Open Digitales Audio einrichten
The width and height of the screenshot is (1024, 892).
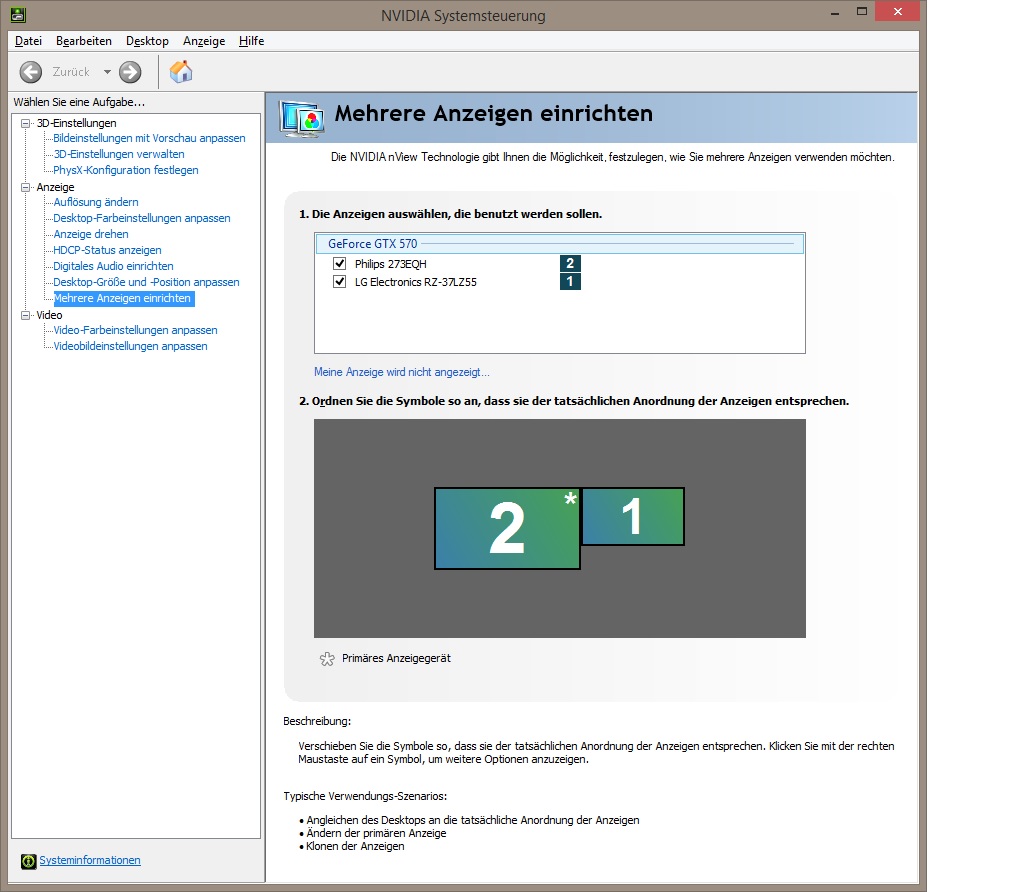pyautogui.click(x=113, y=266)
